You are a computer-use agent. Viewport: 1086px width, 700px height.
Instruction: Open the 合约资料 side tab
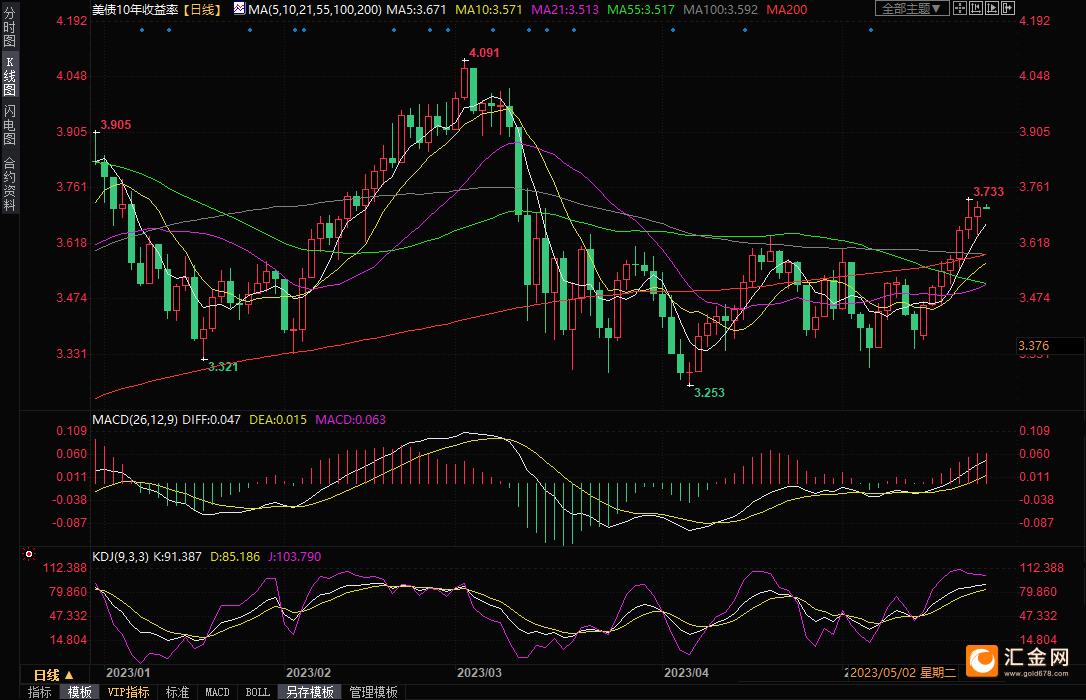(x=10, y=183)
